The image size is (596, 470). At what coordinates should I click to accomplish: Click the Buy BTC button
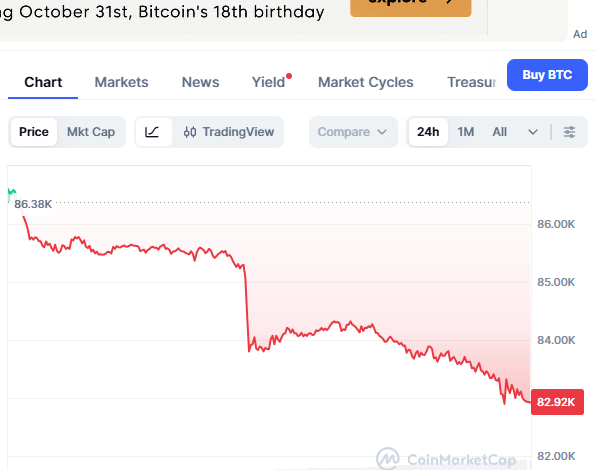coord(547,75)
